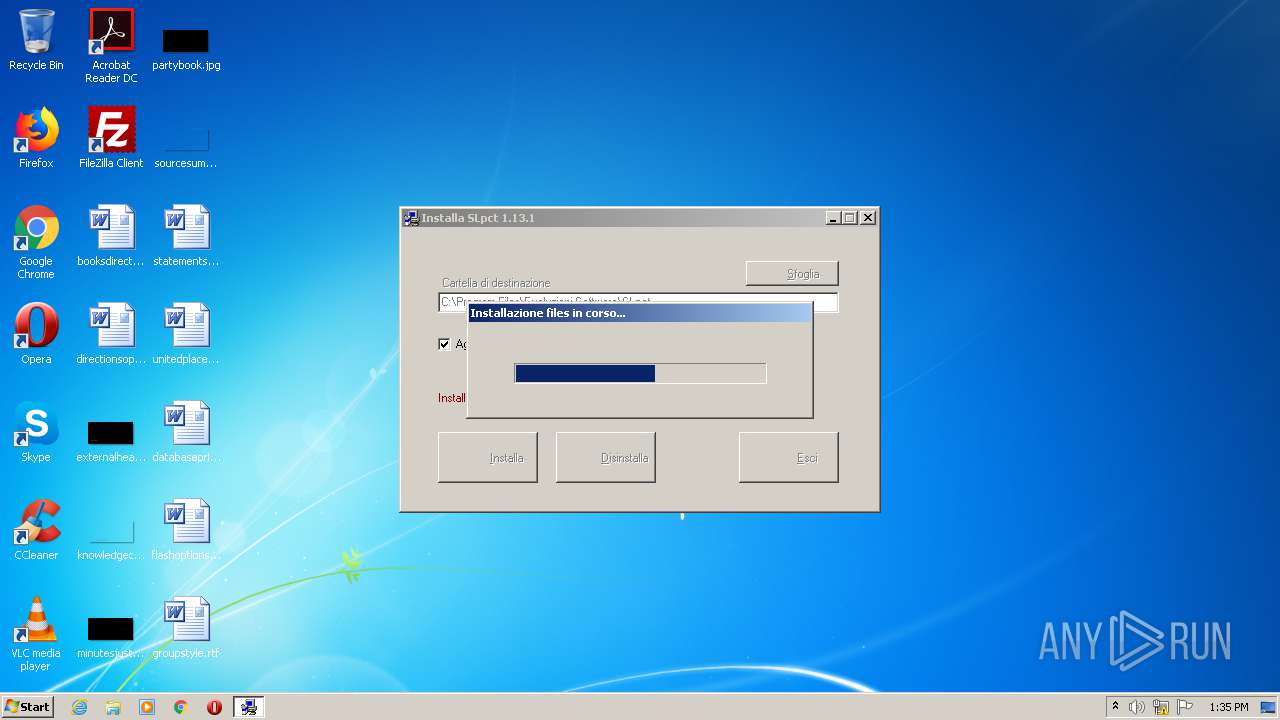Click the destination folder path field
This screenshot has width=1280, height=720.
click(x=638, y=302)
